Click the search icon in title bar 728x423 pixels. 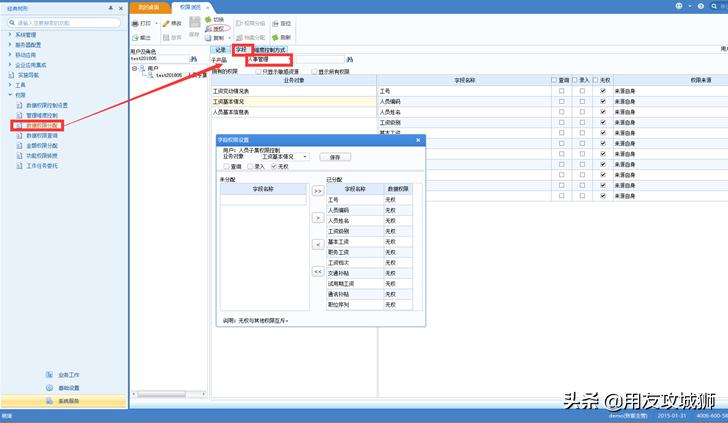pyautogui.click(x=714, y=6)
